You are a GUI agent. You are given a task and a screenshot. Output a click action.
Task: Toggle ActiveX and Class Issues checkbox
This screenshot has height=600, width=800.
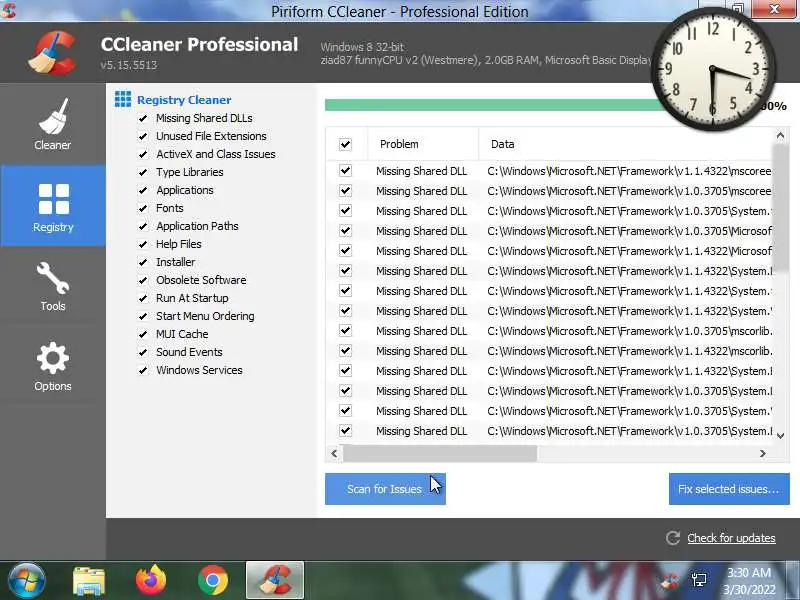[143, 154]
